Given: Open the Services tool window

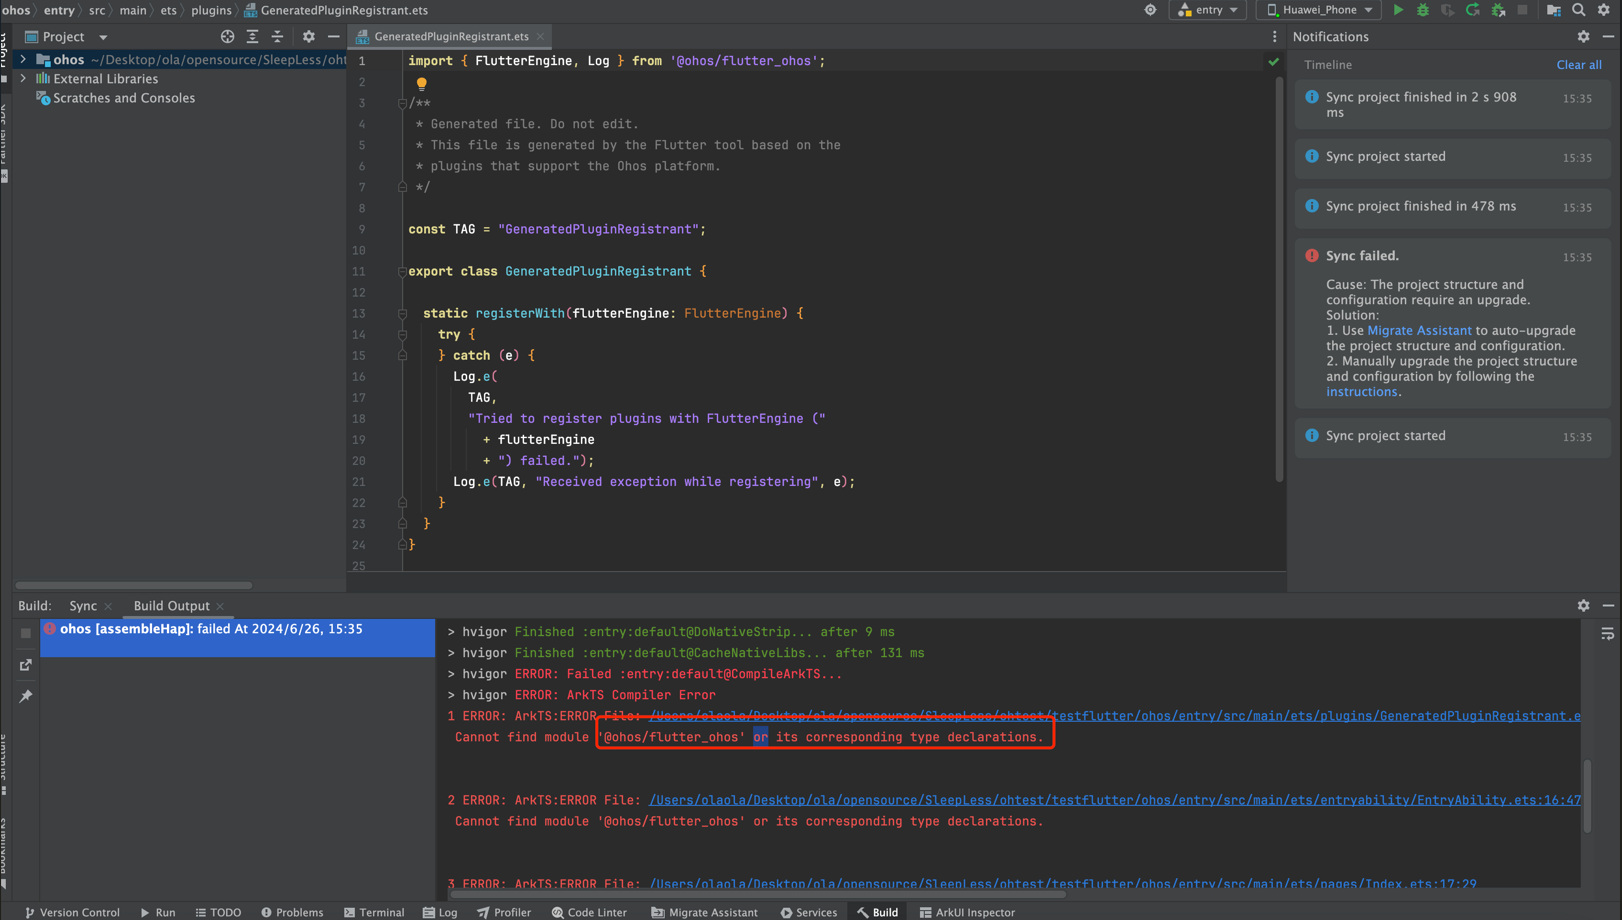Looking at the screenshot, I should (809, 912).
